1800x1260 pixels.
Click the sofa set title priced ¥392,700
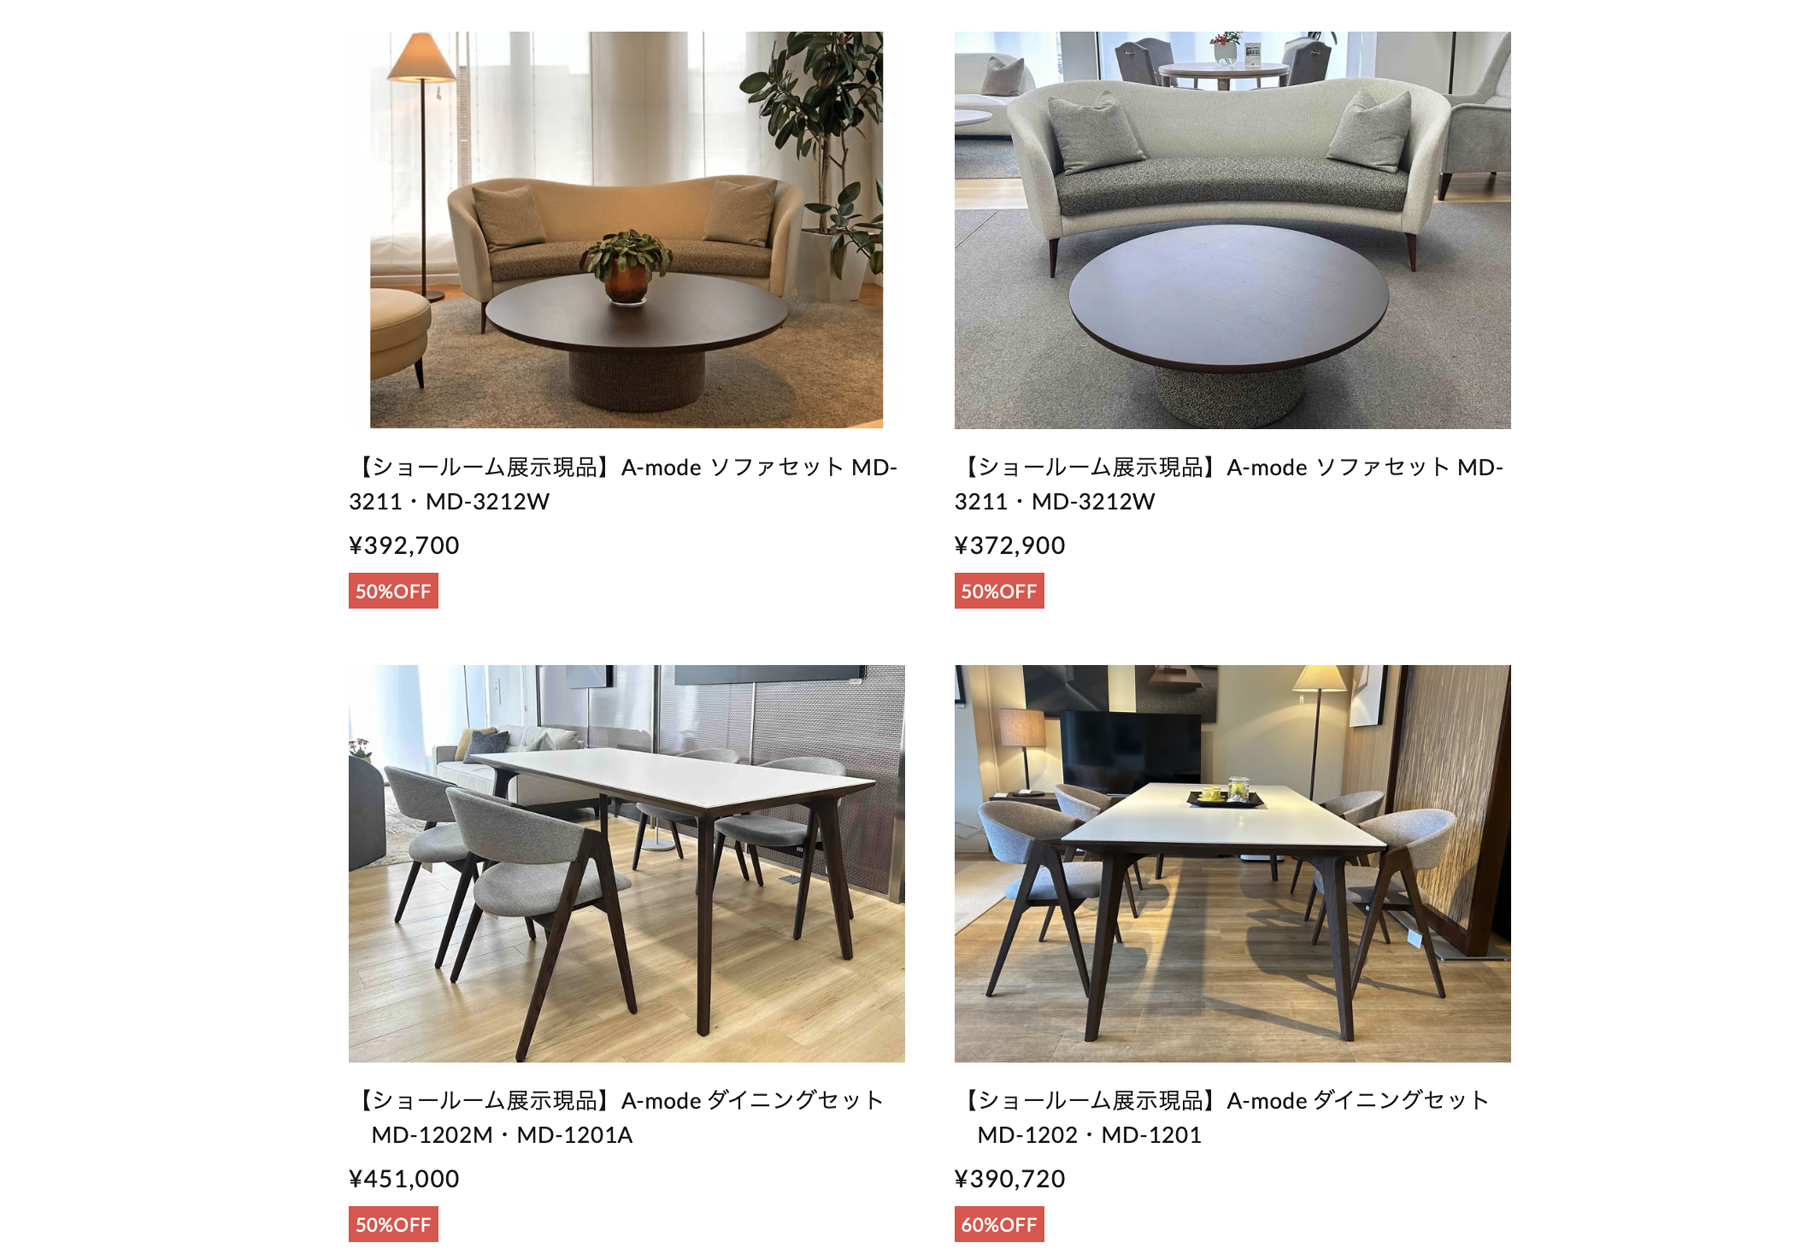623,484
